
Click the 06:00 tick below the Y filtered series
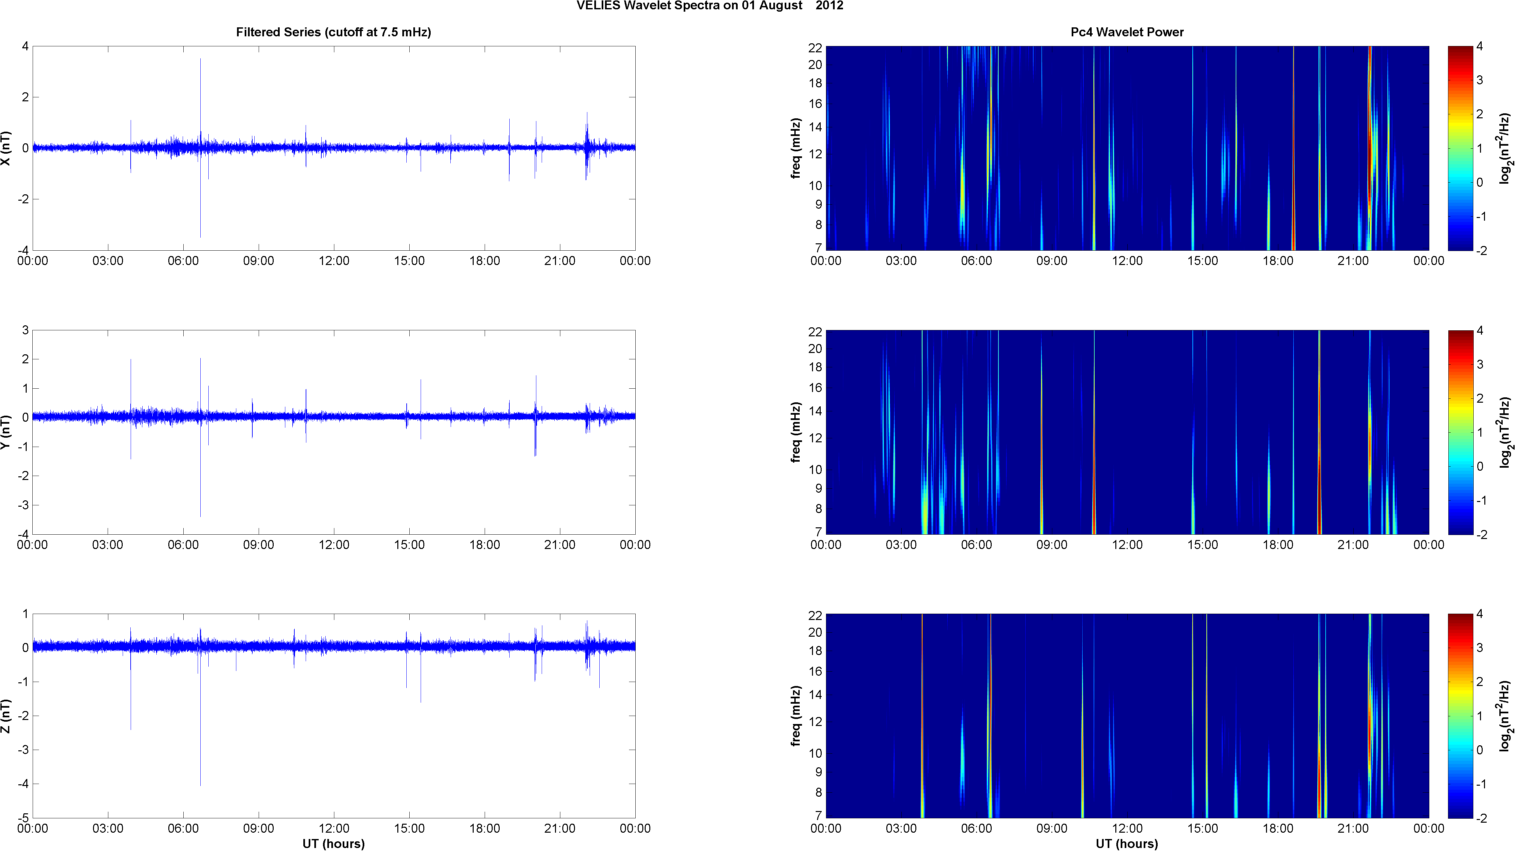tap(183, 545)
